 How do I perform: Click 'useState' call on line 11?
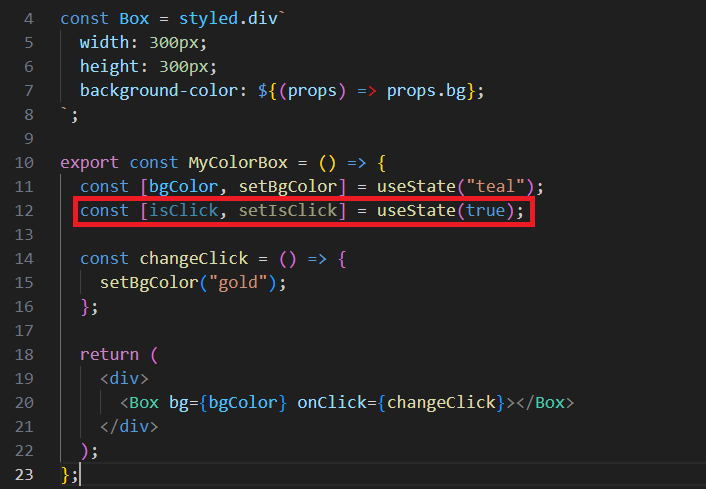[416, 187]
